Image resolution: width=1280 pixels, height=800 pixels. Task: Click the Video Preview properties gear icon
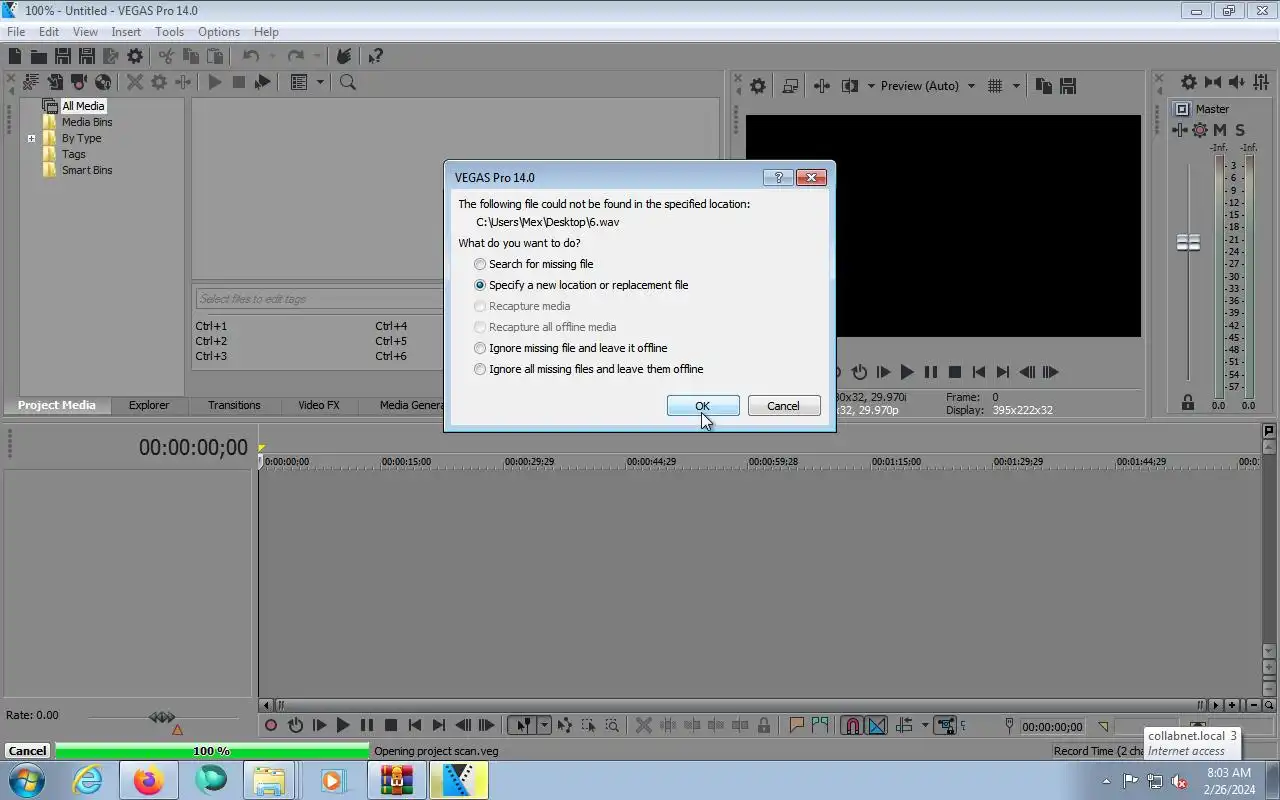(758, 86)
